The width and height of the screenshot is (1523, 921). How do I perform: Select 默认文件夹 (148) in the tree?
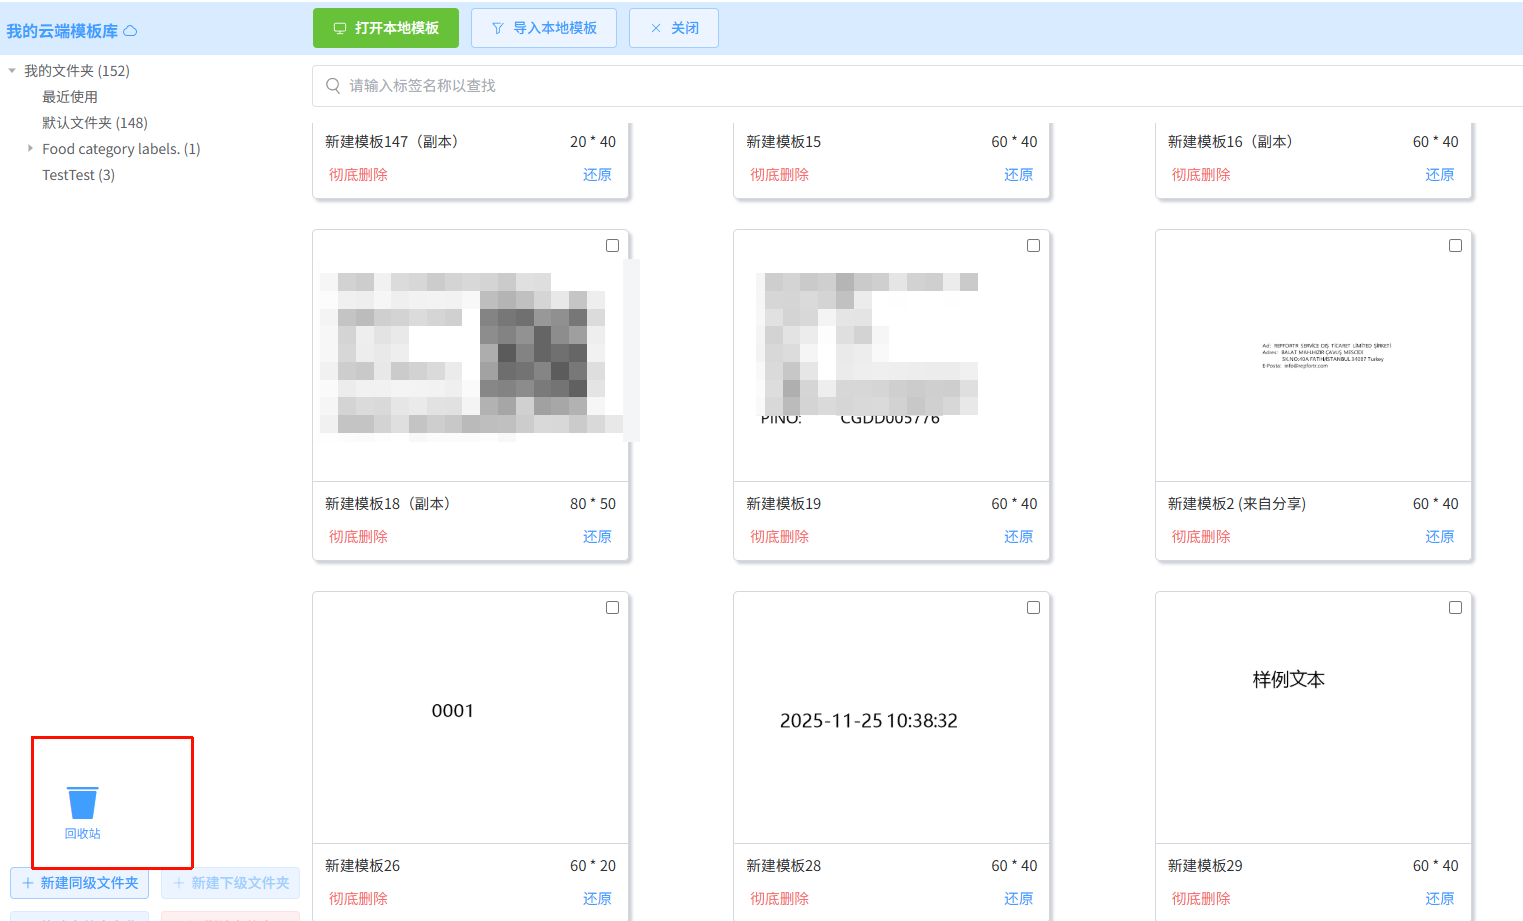(x=95, y=123)
